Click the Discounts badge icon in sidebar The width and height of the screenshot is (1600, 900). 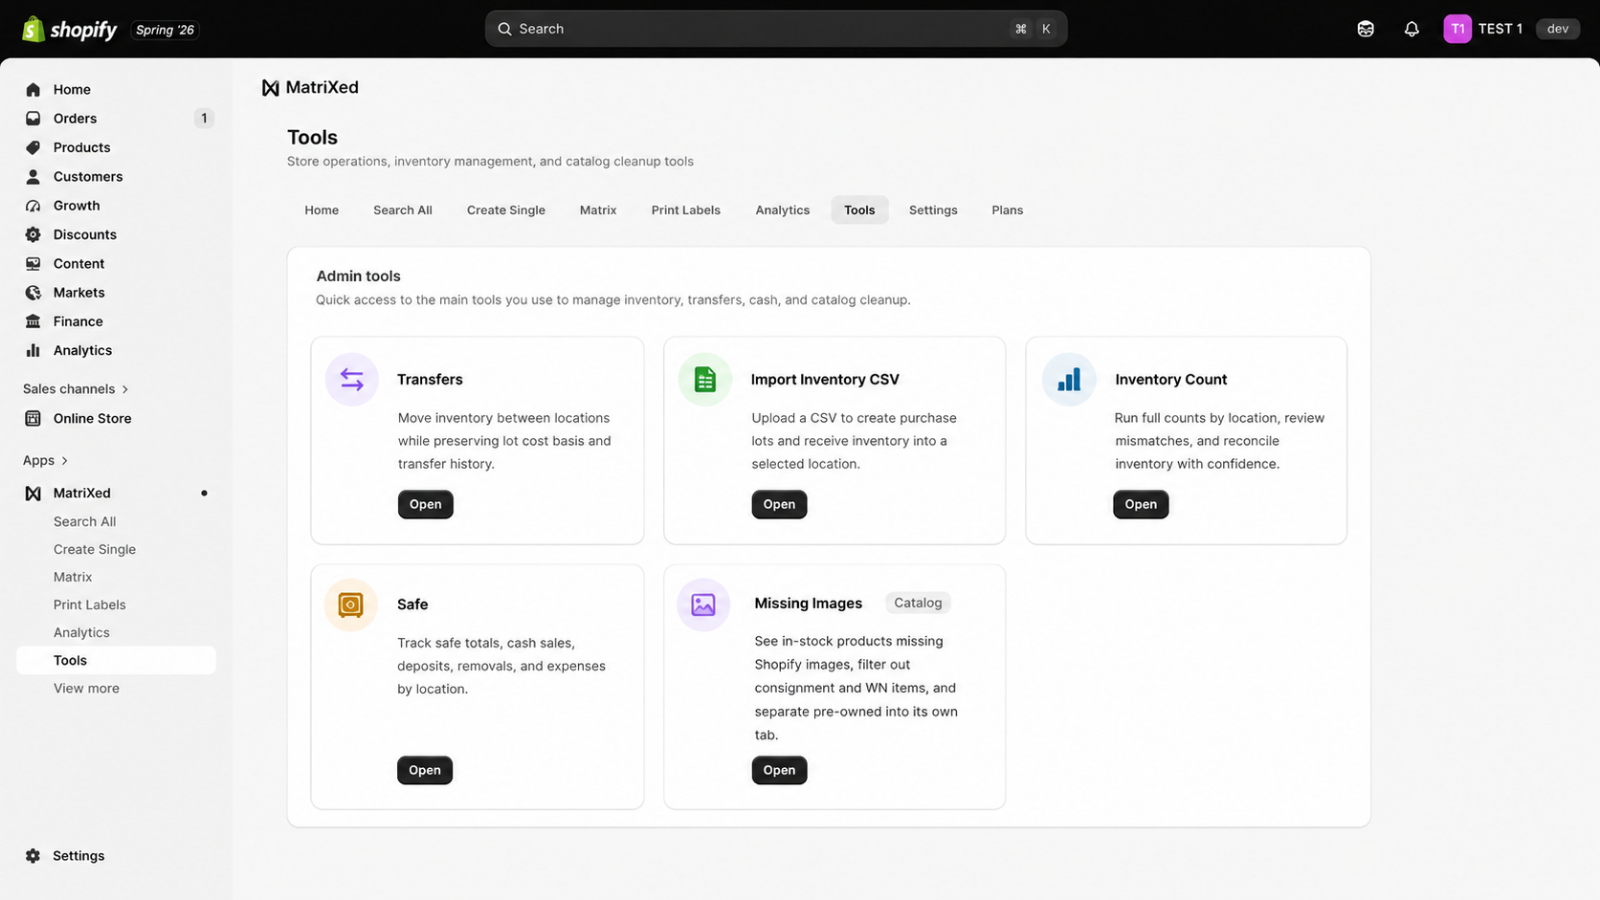click(x=33, y=234)
